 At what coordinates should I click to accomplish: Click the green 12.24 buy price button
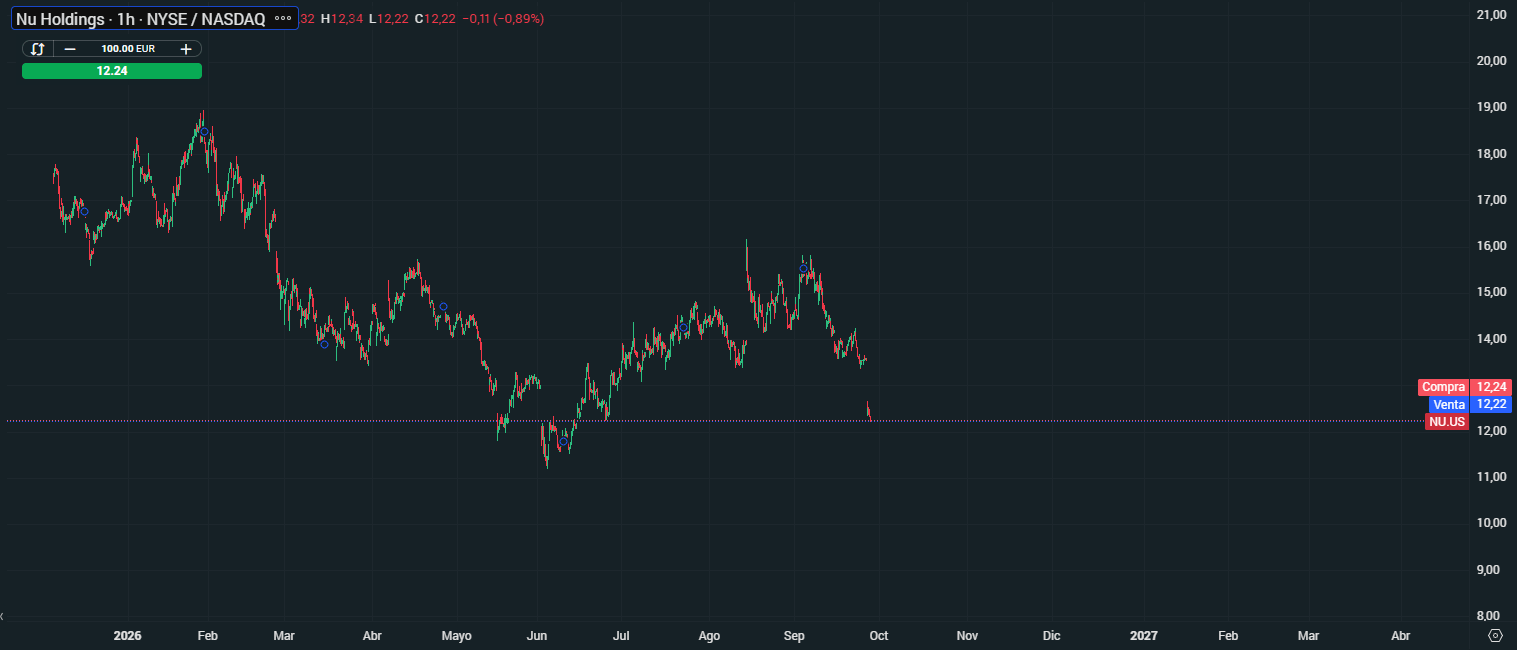click(112, 71)
